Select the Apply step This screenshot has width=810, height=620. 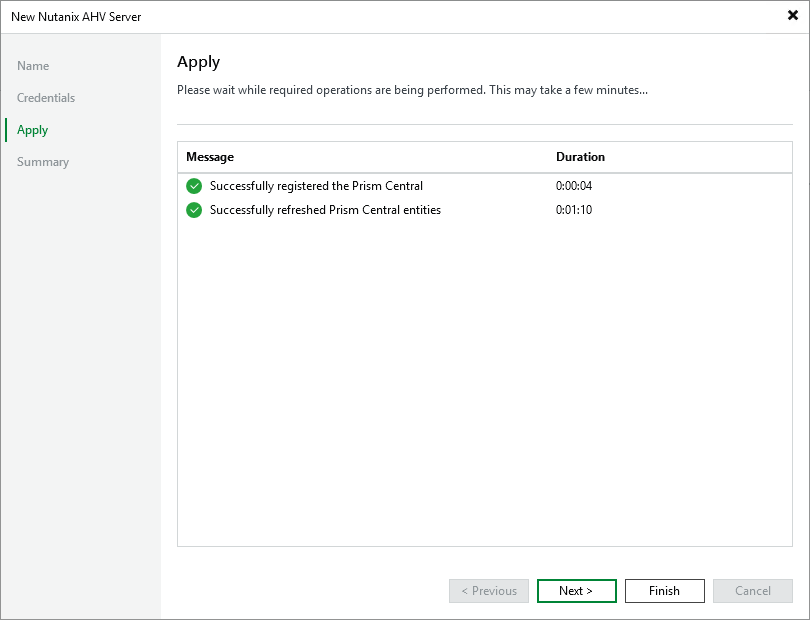coord(32,129)
